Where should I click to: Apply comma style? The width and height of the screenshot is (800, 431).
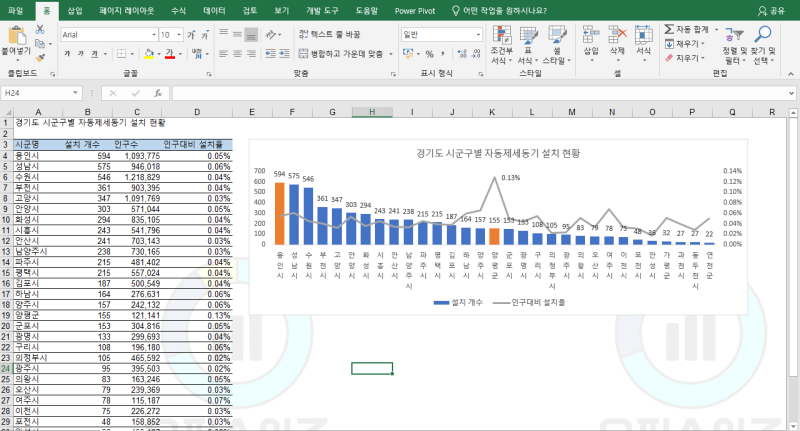click(x=443, y=54)
